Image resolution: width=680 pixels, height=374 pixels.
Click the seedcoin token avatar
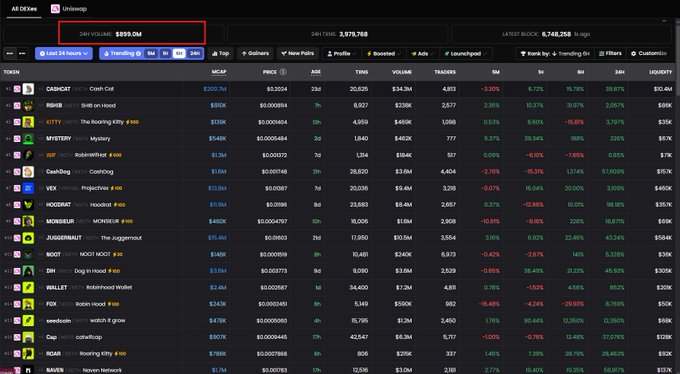pos(28,321)
